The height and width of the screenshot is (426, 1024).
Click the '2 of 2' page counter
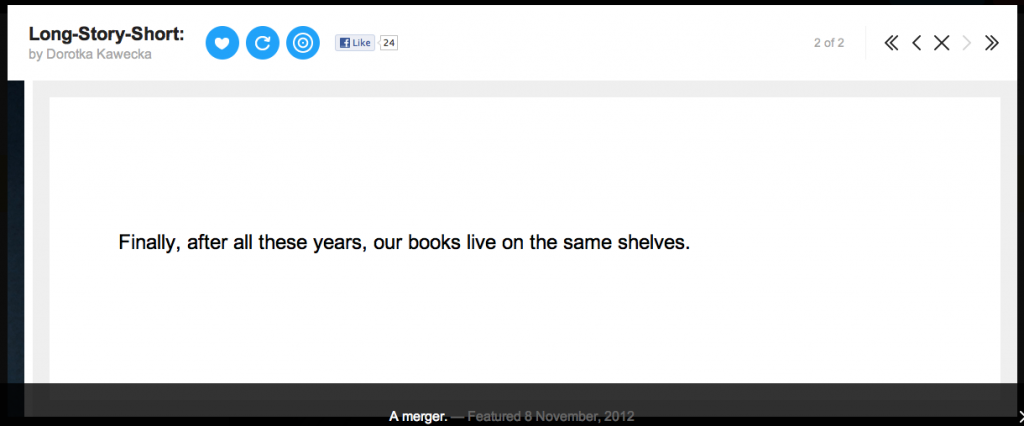pyautogui.click(x=829, y=43)
